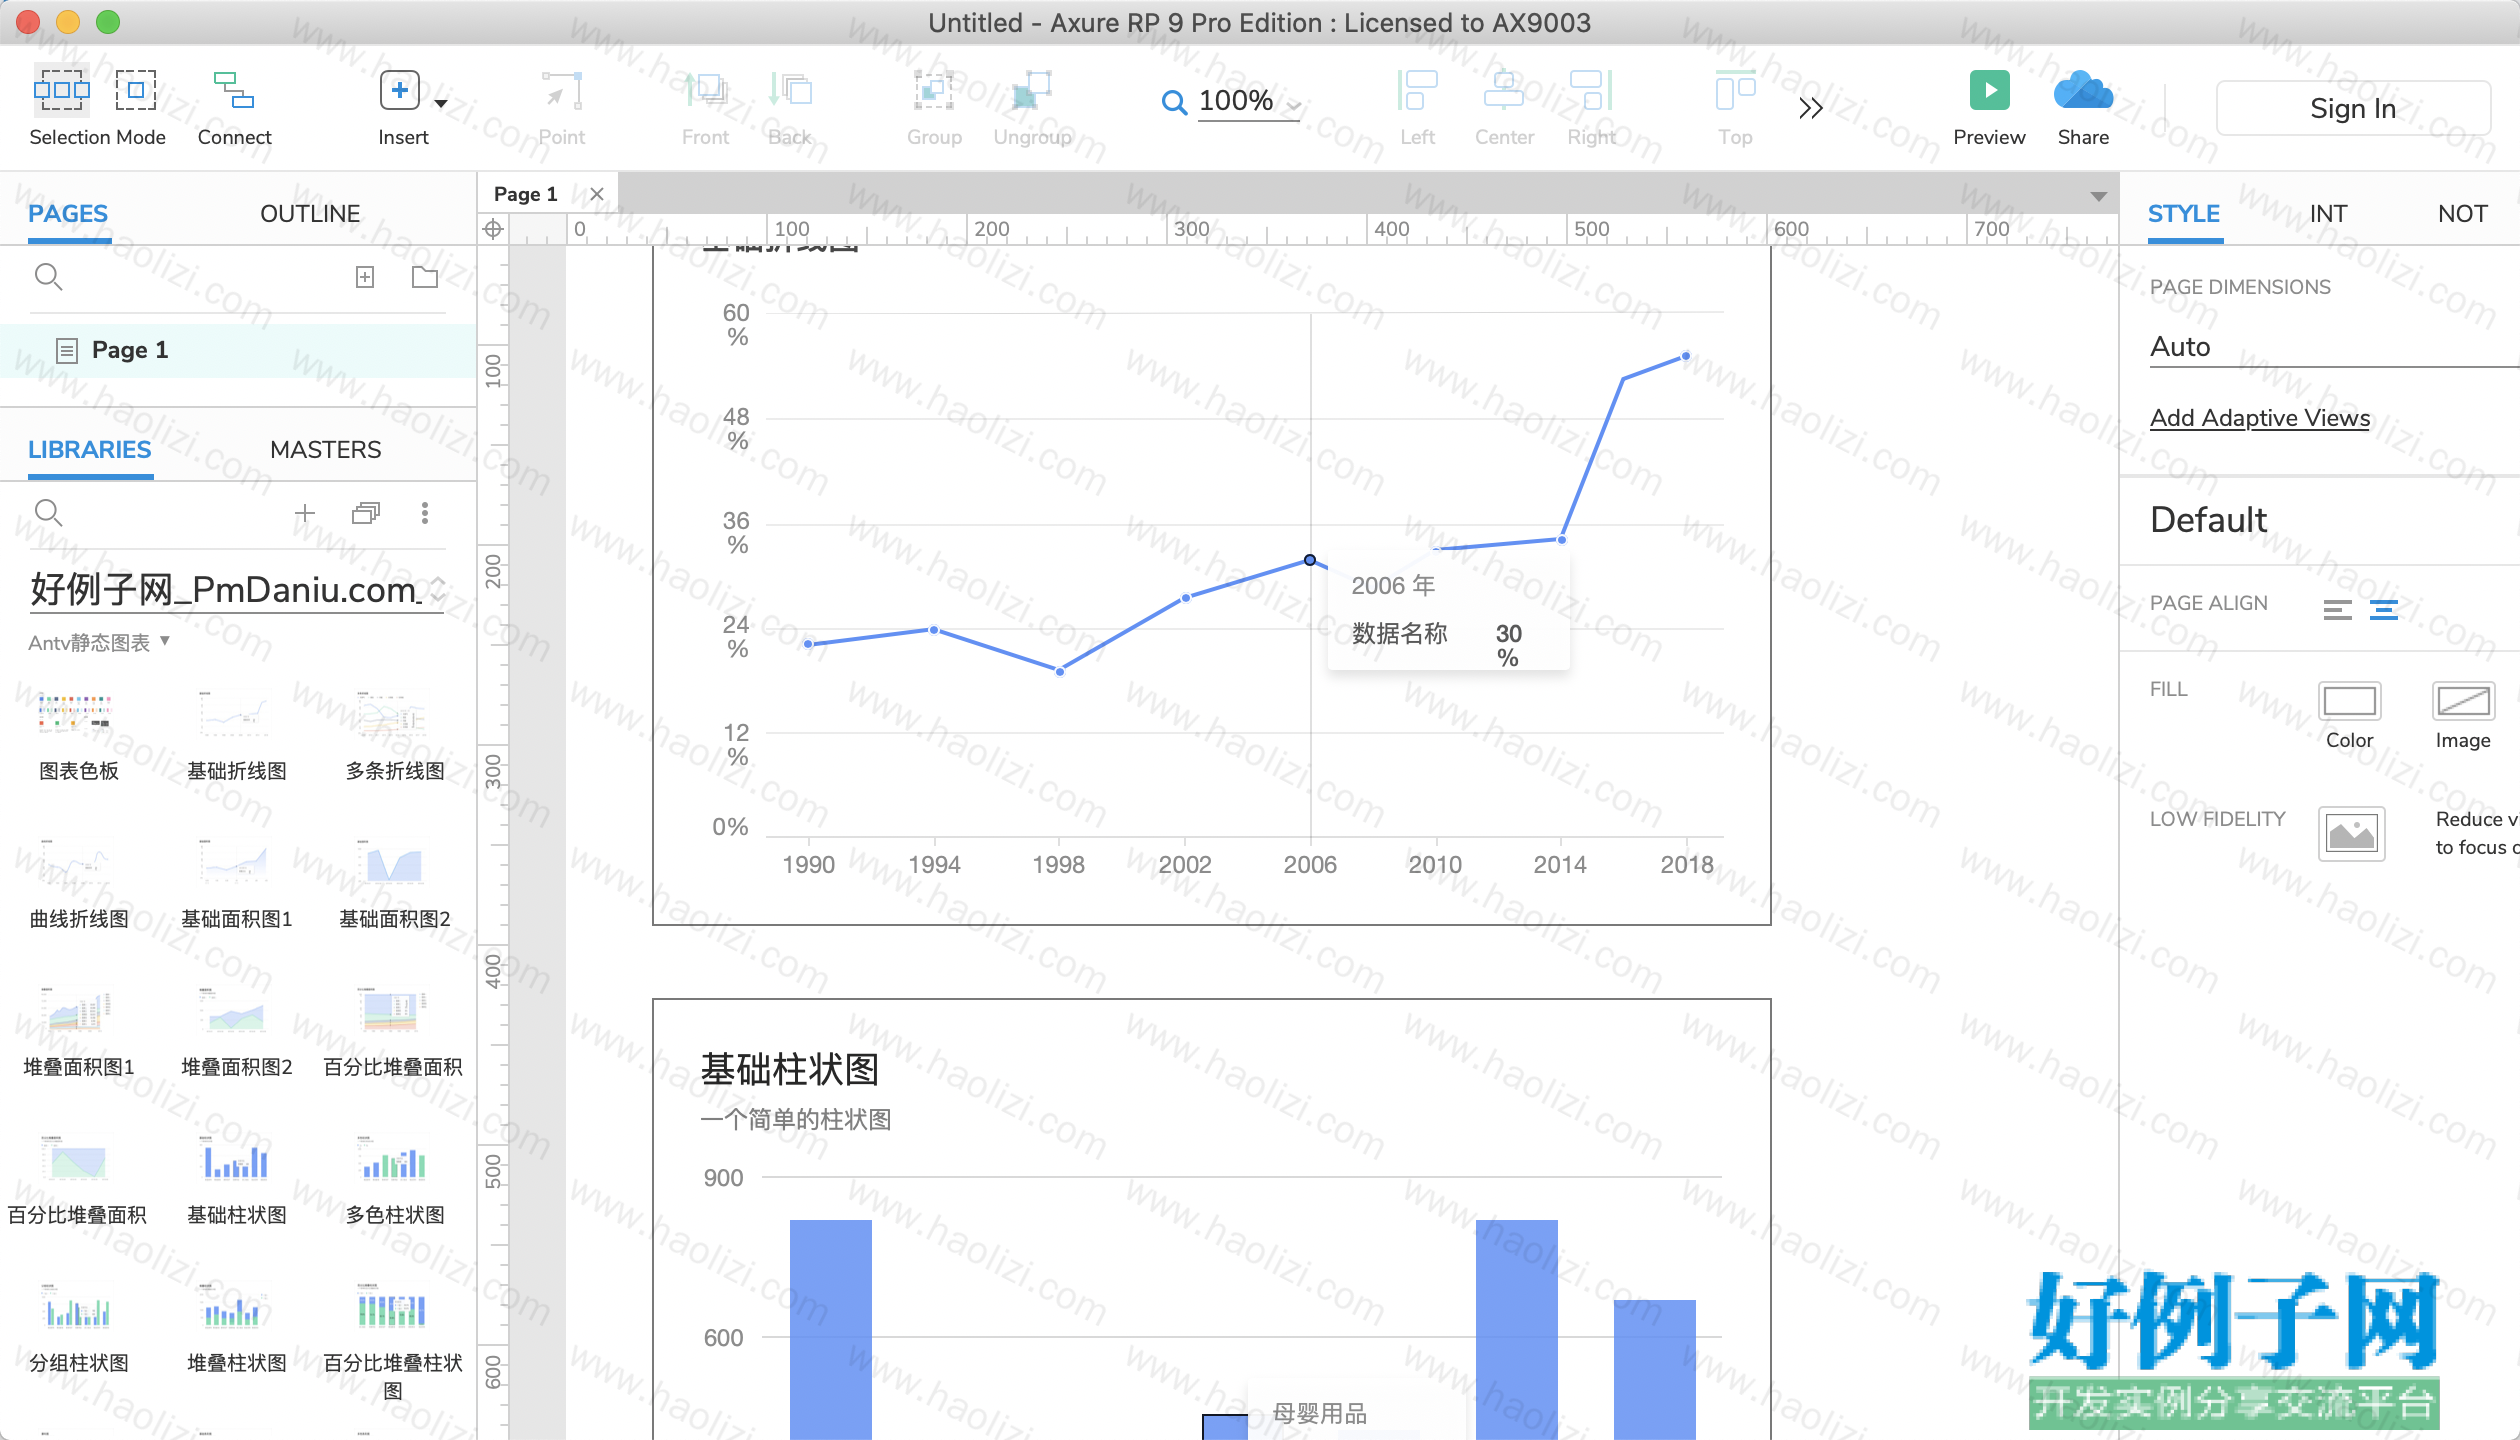Click the Share cloud icon
Viewport: 2520px width, 1440px height.
click(2083, 90)
